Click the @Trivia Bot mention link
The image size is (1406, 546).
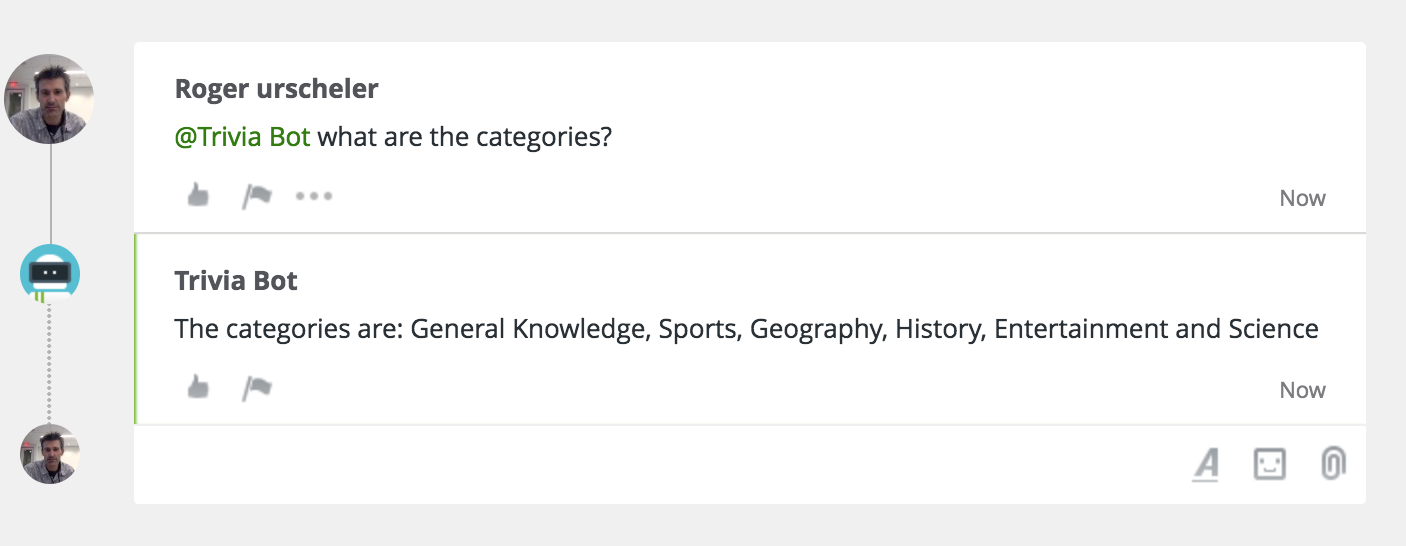(x=242, y=137)
